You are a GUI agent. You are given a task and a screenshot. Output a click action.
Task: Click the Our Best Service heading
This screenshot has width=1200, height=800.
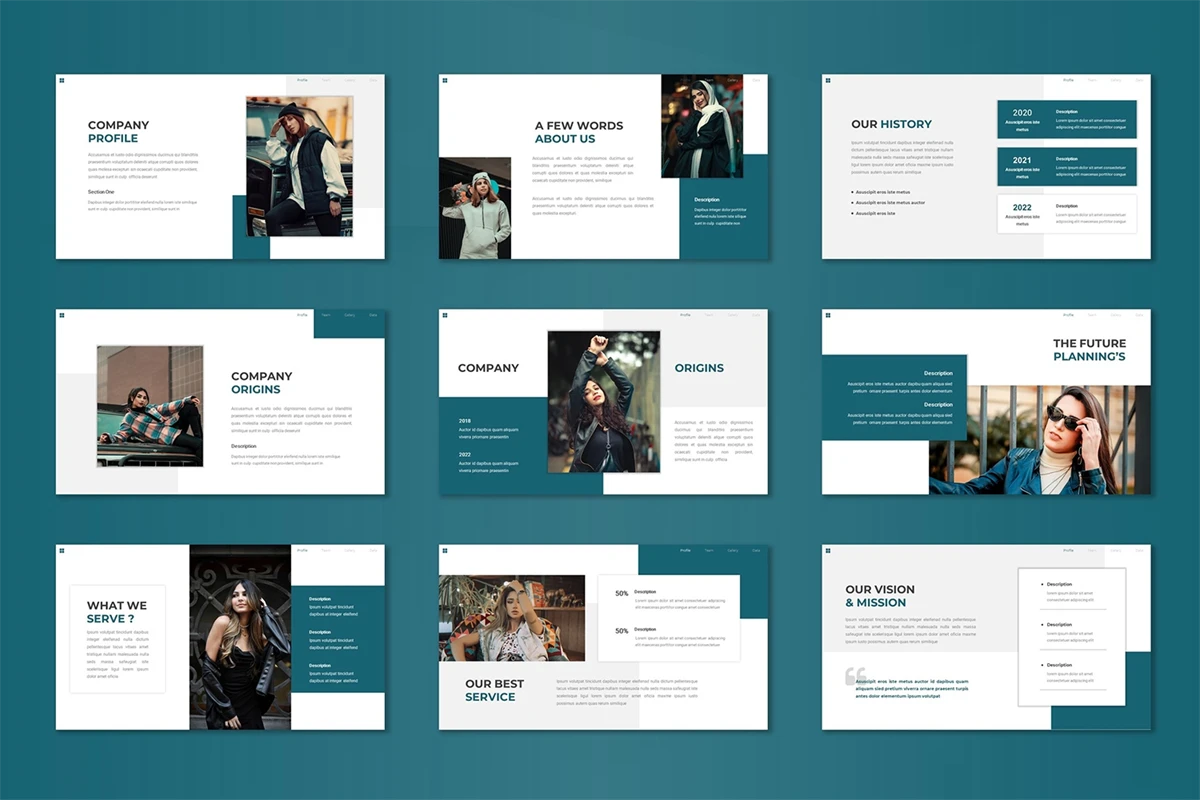point(494,691)
